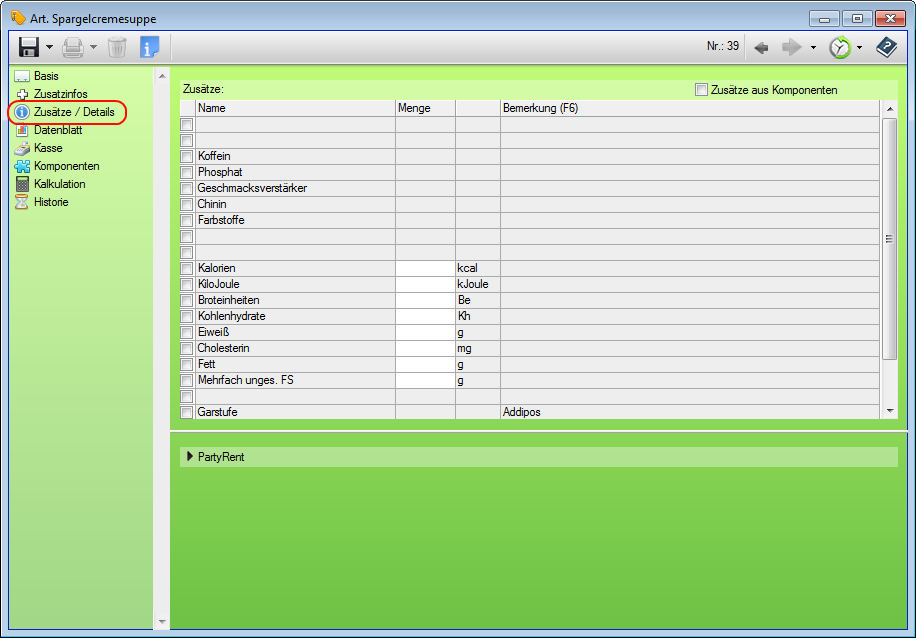Open Komponenten in the sidebar
916x638 pixels.
66,166
